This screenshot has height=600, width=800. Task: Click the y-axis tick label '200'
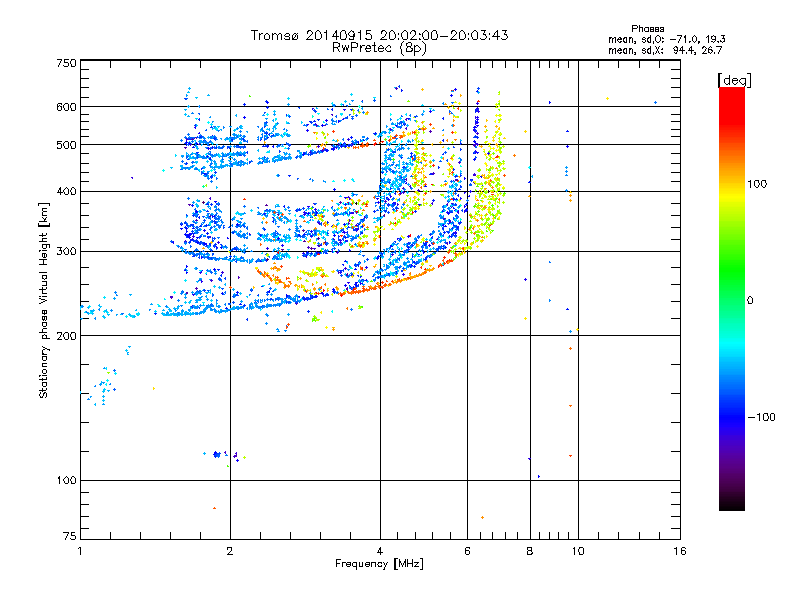coord(66,336)
